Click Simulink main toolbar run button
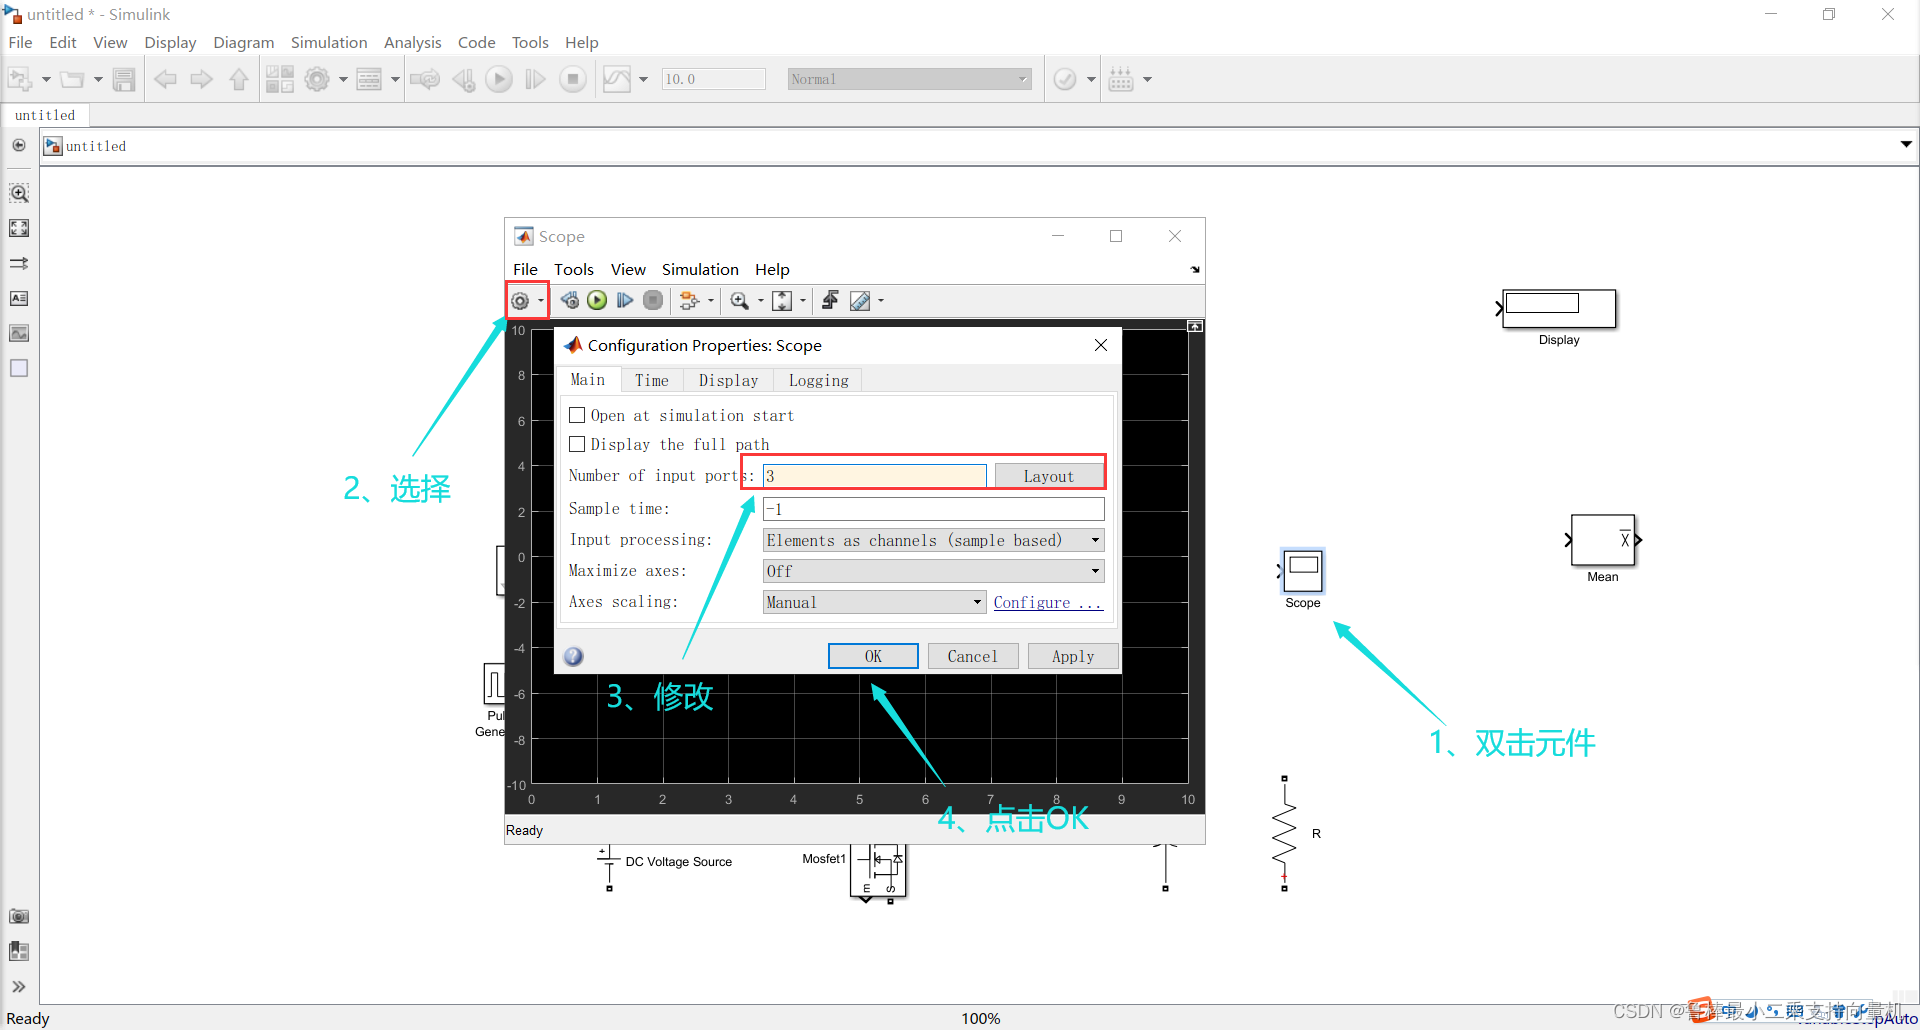This screenshot has width=1920, height=1030. tap(499, 79)
